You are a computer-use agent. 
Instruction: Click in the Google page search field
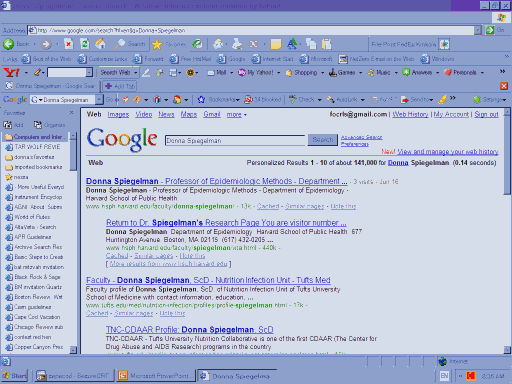[235, 140]
